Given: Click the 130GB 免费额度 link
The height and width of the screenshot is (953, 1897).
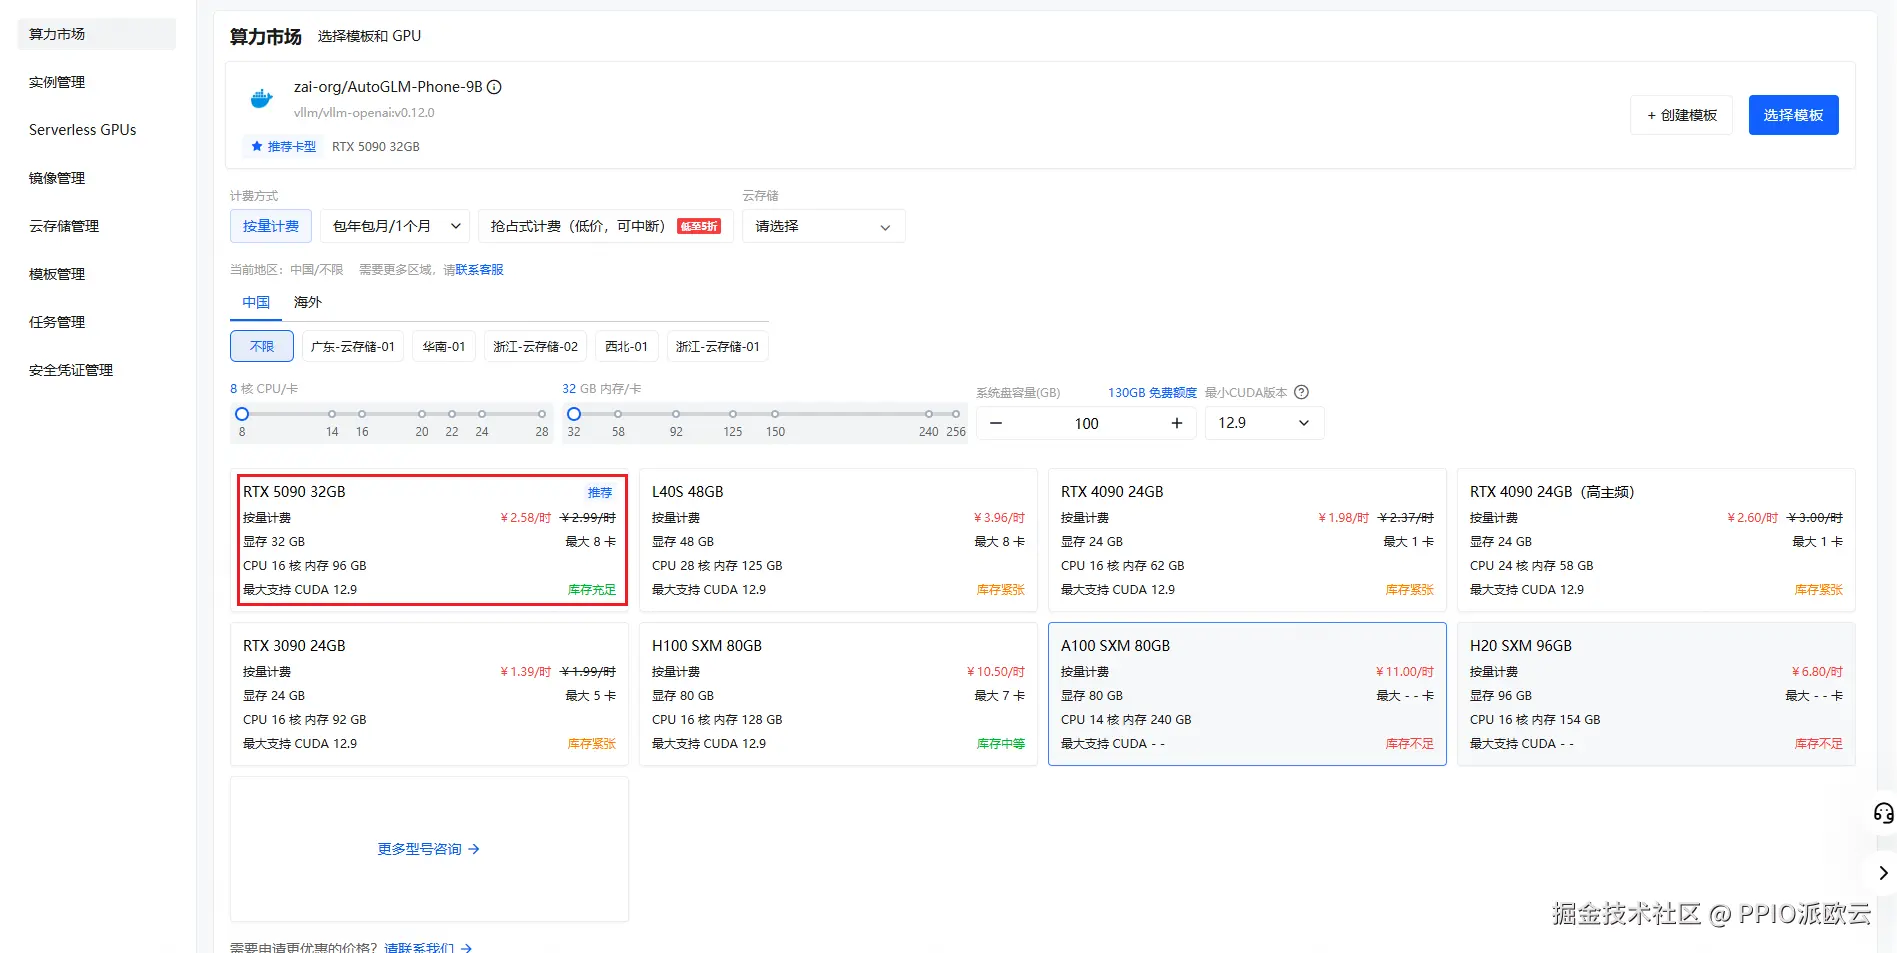Looking at the screenshot, I should (1152, 393).
